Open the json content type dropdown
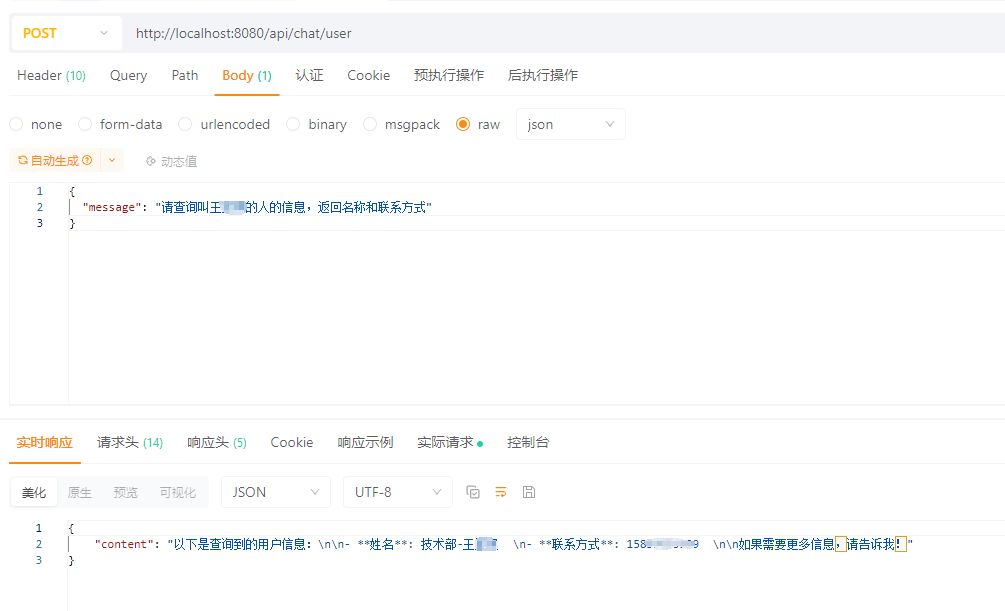 [x=570, y=124]
